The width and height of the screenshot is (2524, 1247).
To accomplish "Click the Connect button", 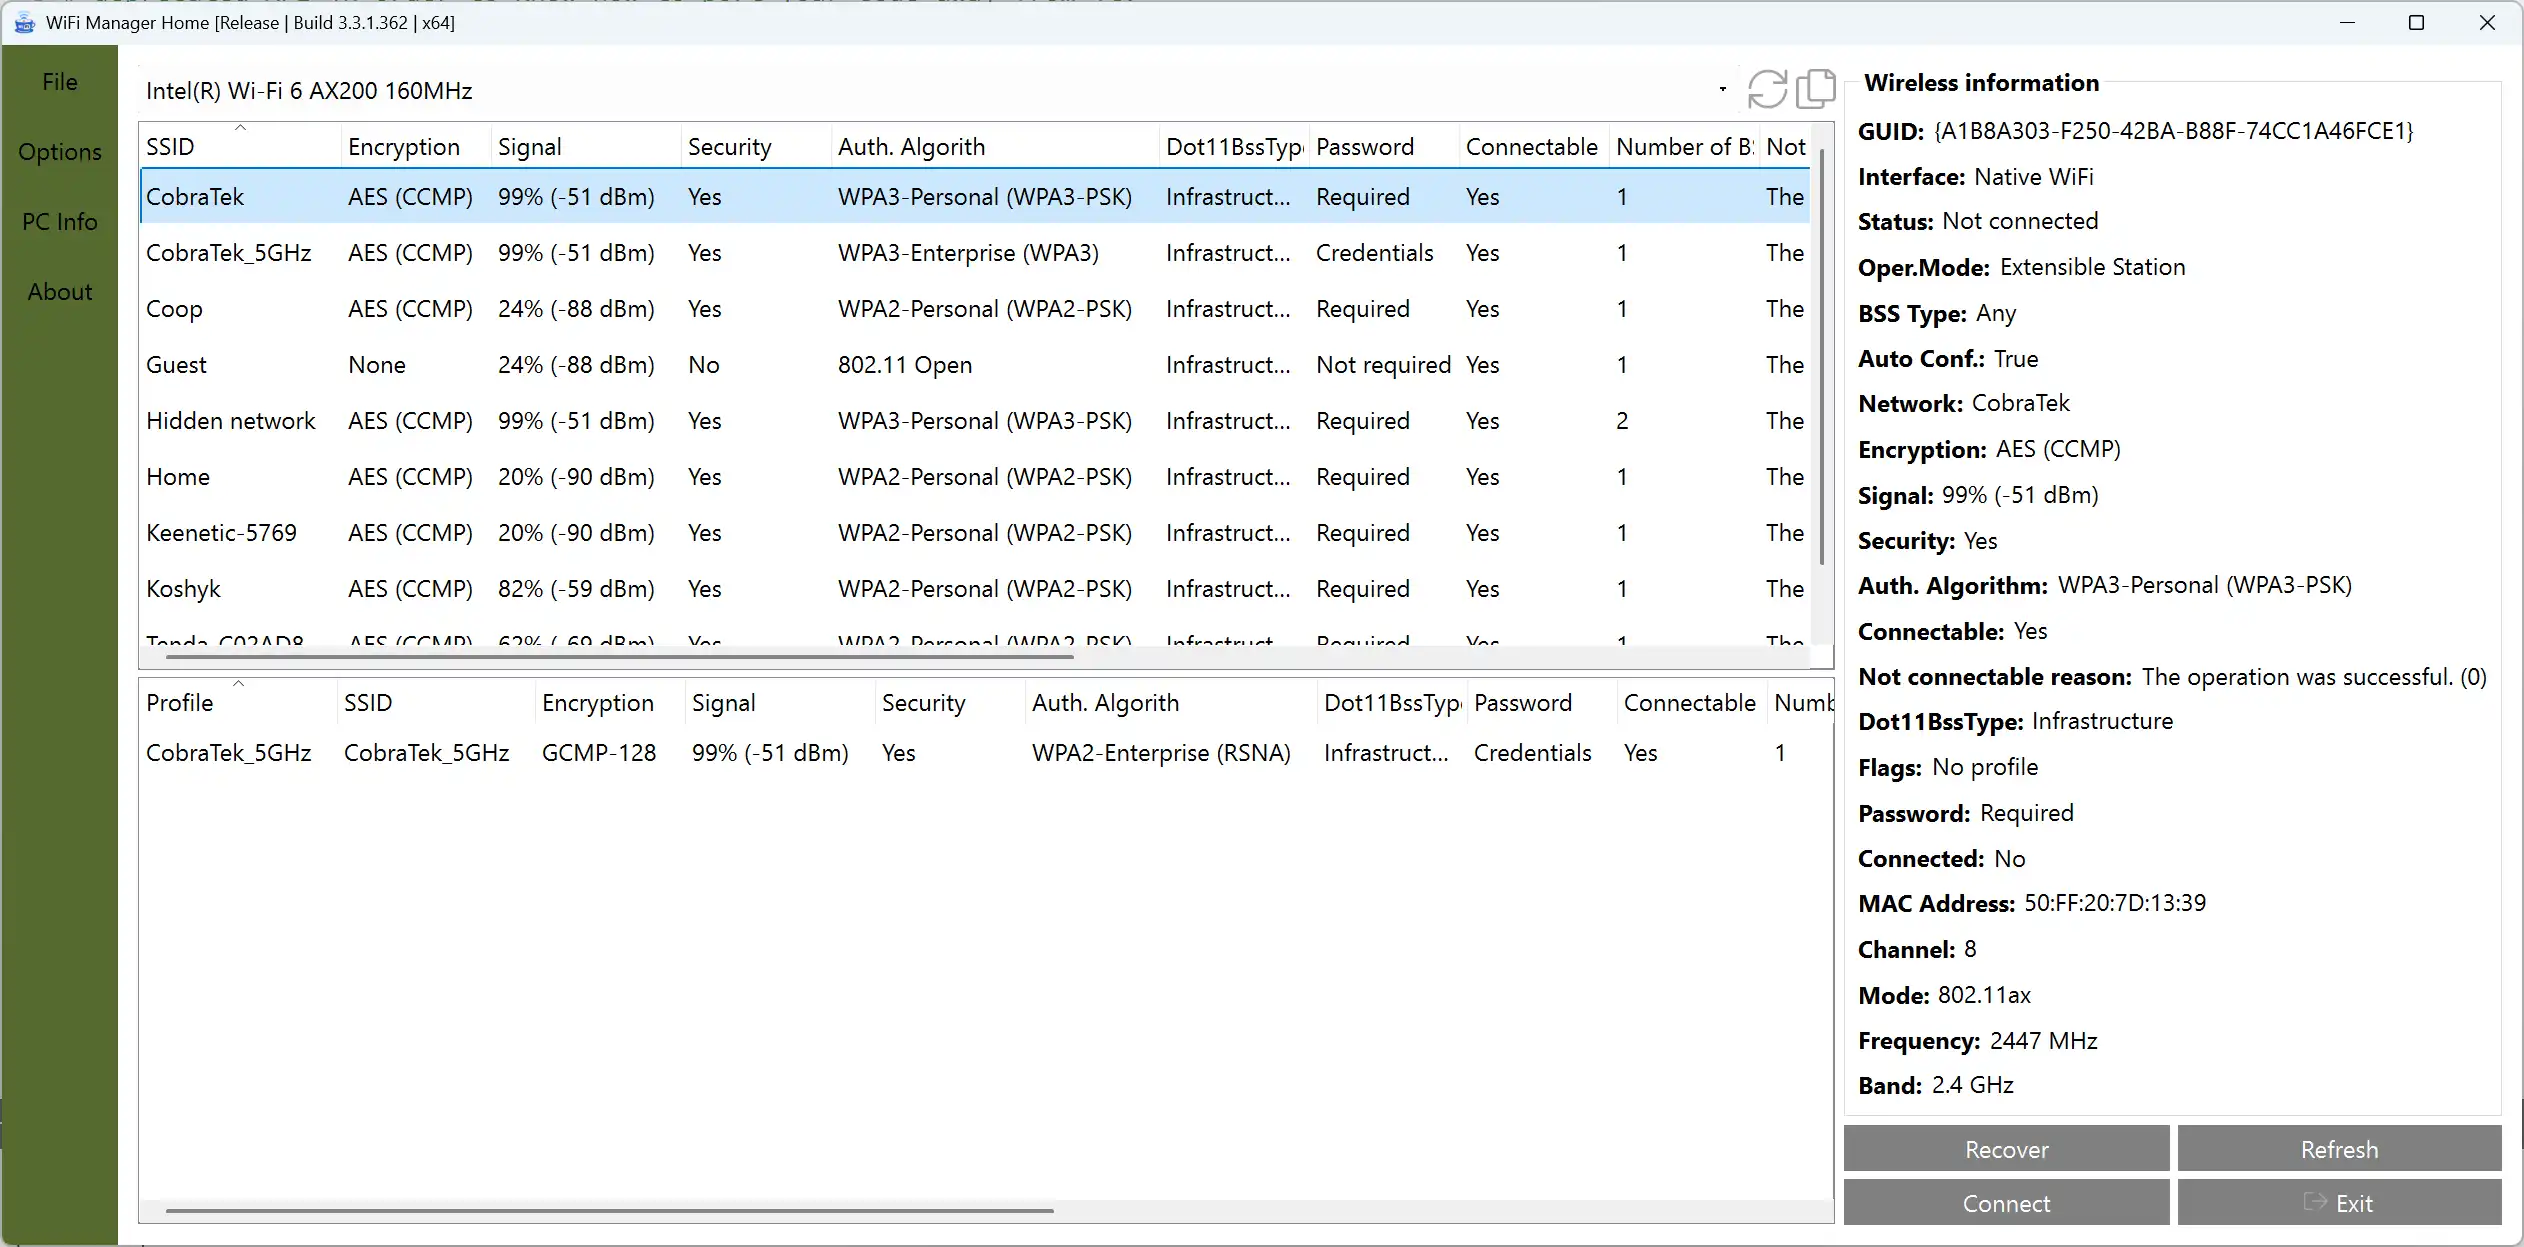I will pos(2006,1203).
